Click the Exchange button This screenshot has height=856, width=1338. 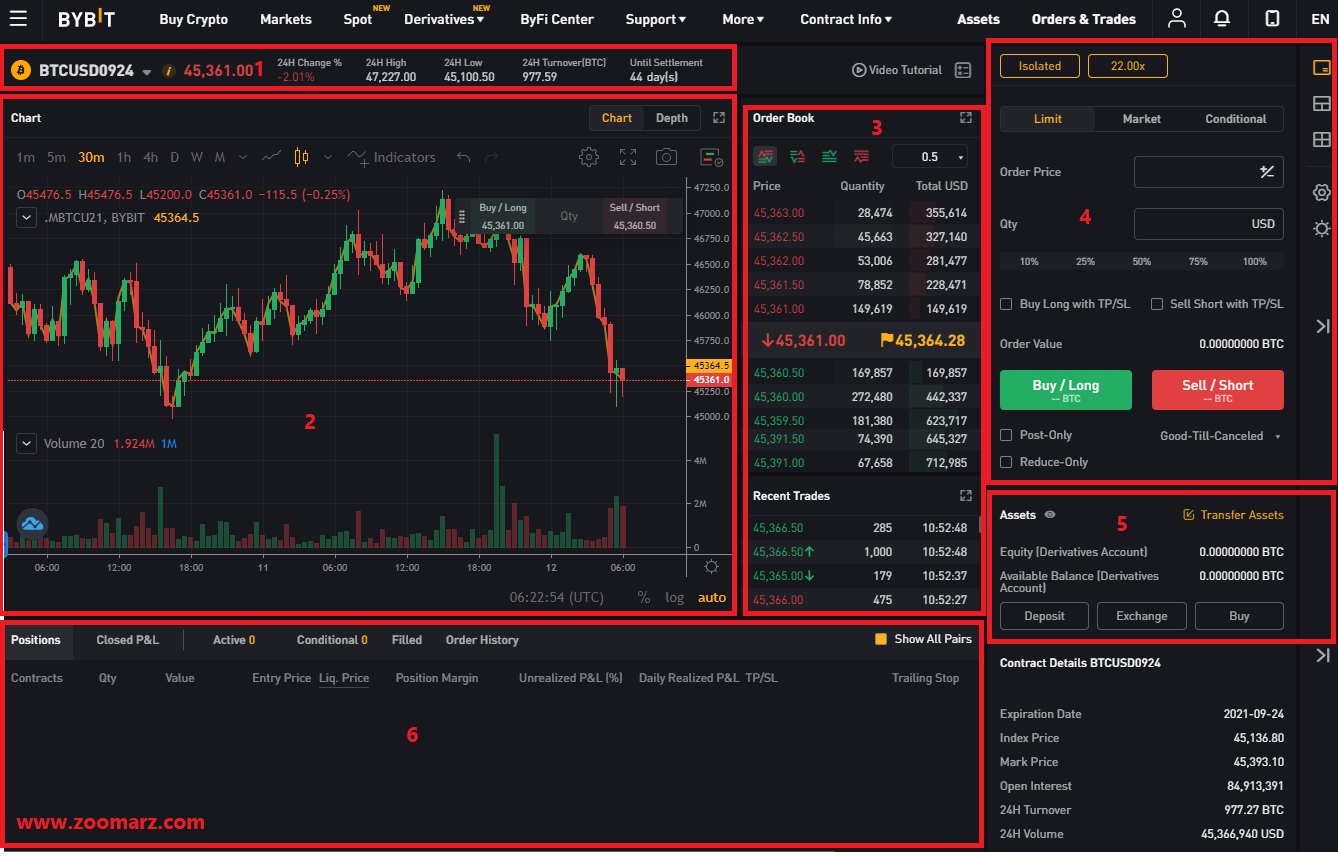[x=1142, y=616]
